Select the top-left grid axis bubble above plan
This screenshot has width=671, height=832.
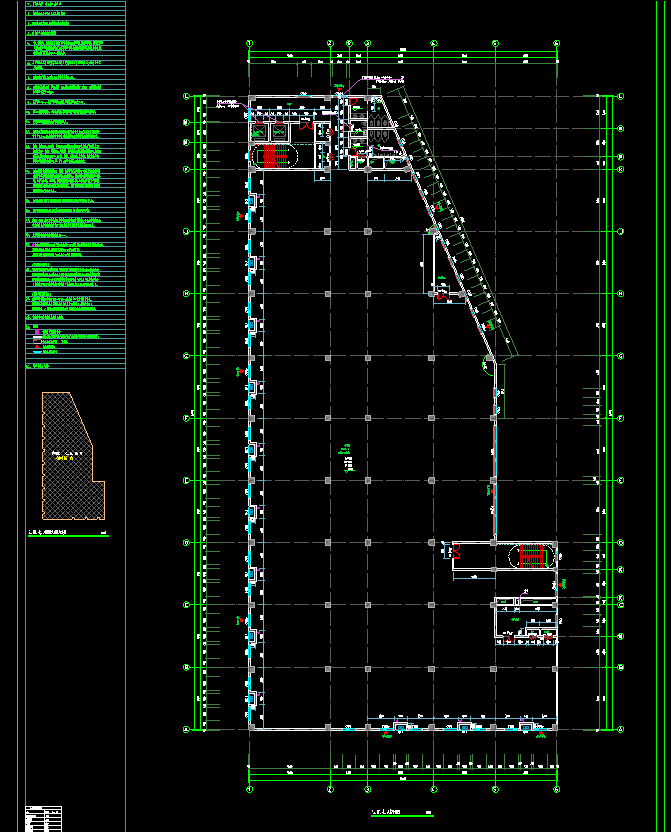tap(250, 44)
